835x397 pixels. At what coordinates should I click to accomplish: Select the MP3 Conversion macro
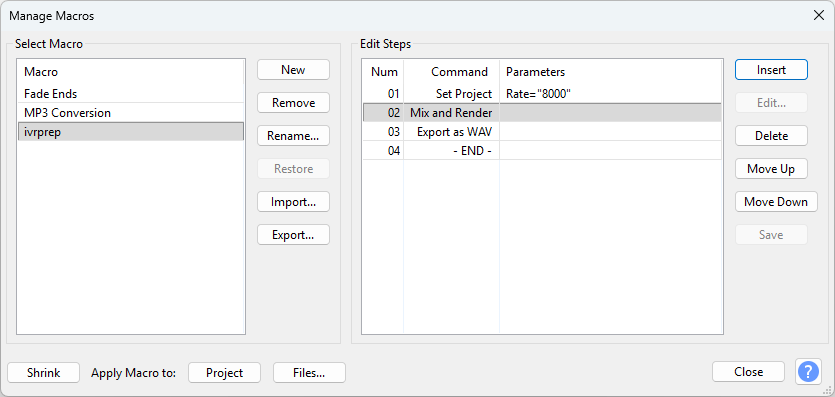coord(130,113)
